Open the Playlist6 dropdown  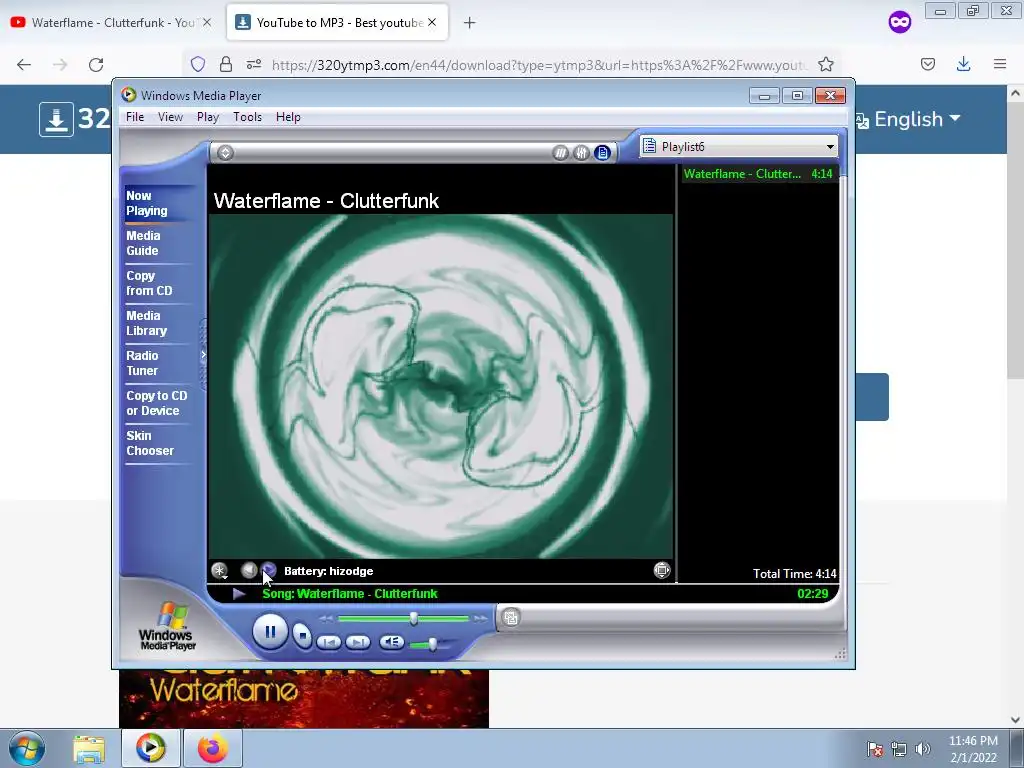pos(739,146)
